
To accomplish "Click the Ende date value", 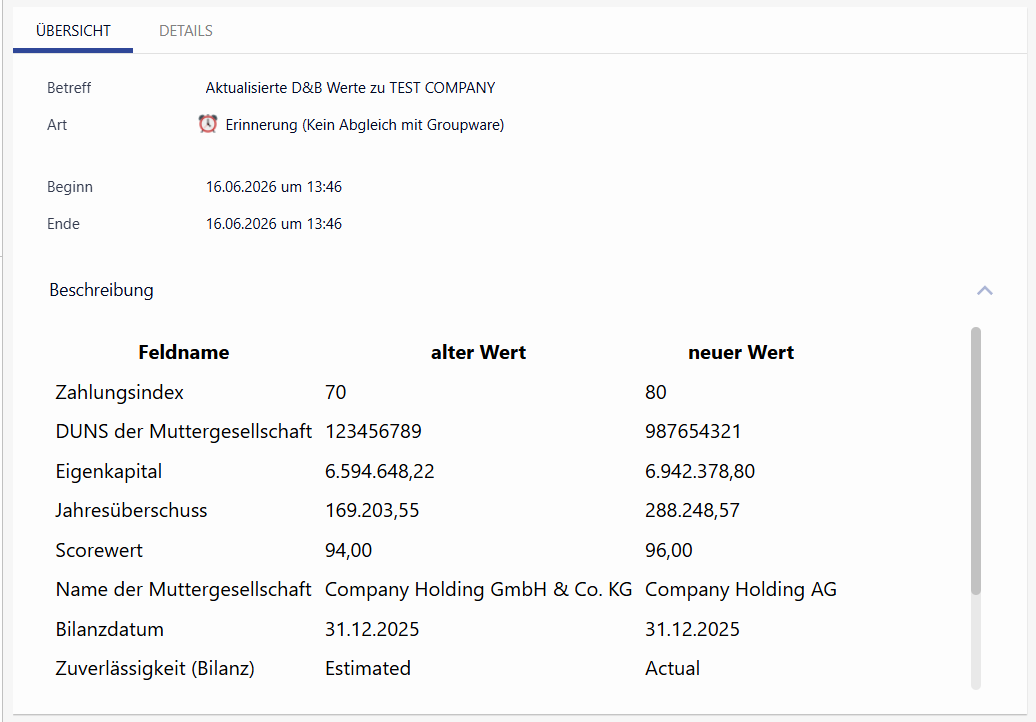I will [274, 224].
